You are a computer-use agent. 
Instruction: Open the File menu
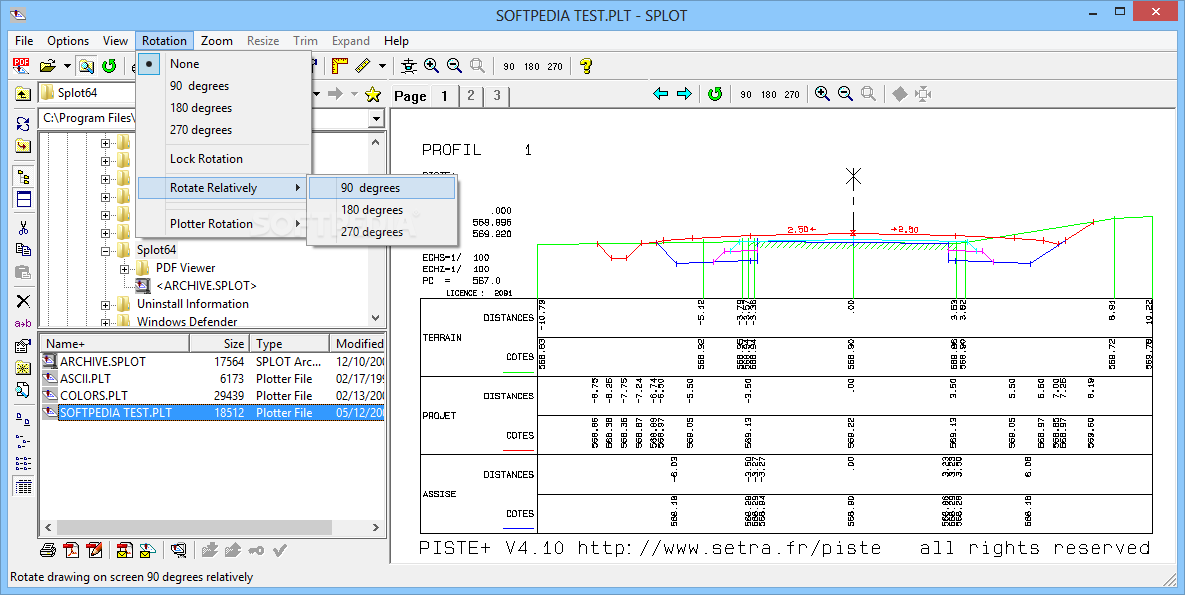pos(24,41)
